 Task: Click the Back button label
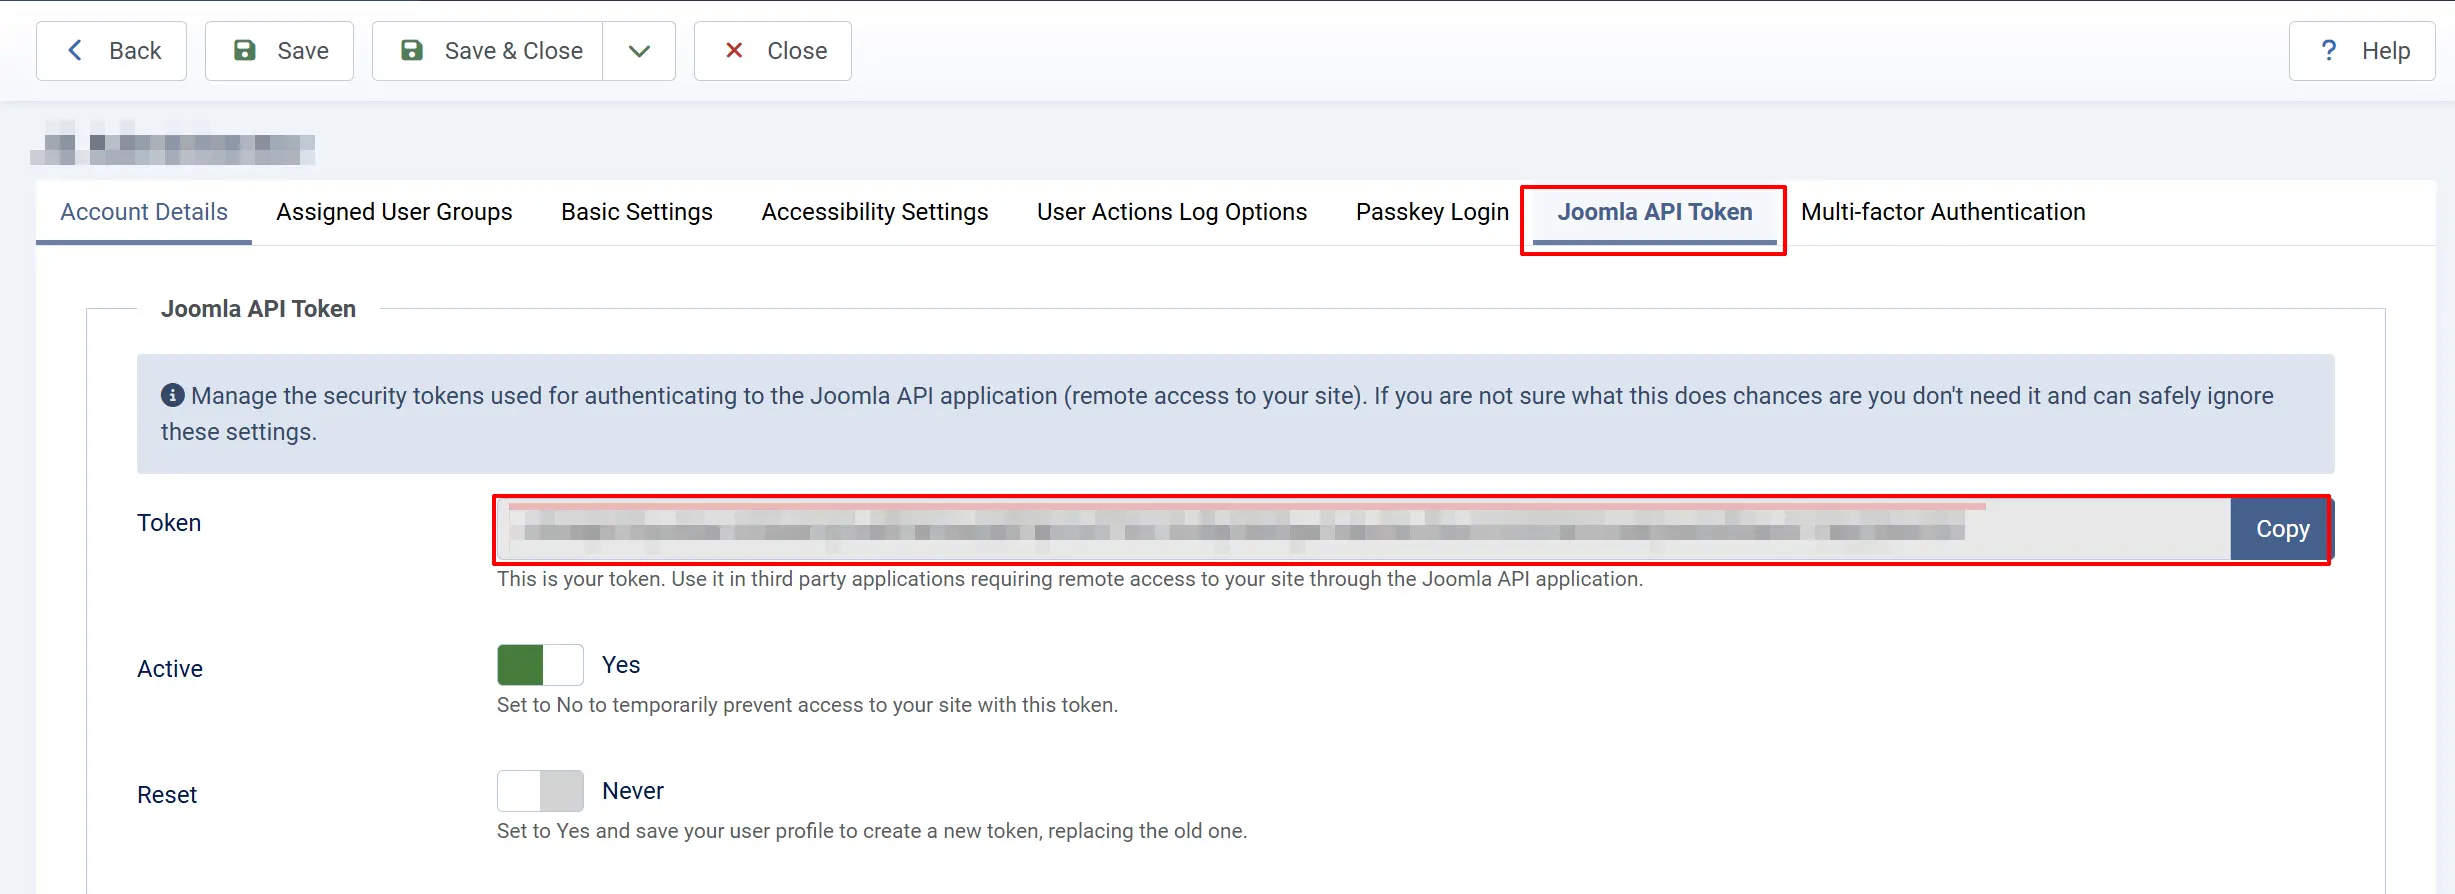(135, 51)
